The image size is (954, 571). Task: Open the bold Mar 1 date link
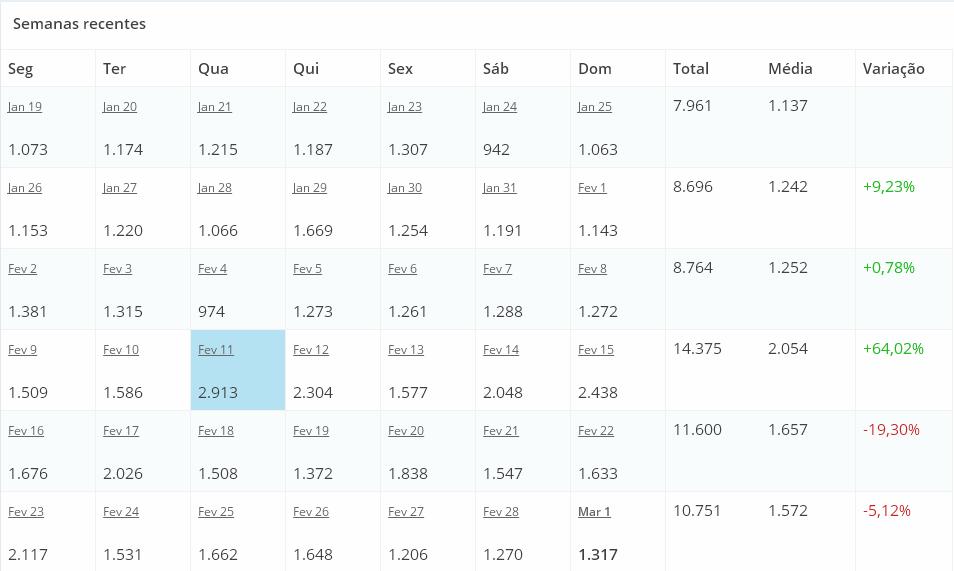(x=594, y=511)
